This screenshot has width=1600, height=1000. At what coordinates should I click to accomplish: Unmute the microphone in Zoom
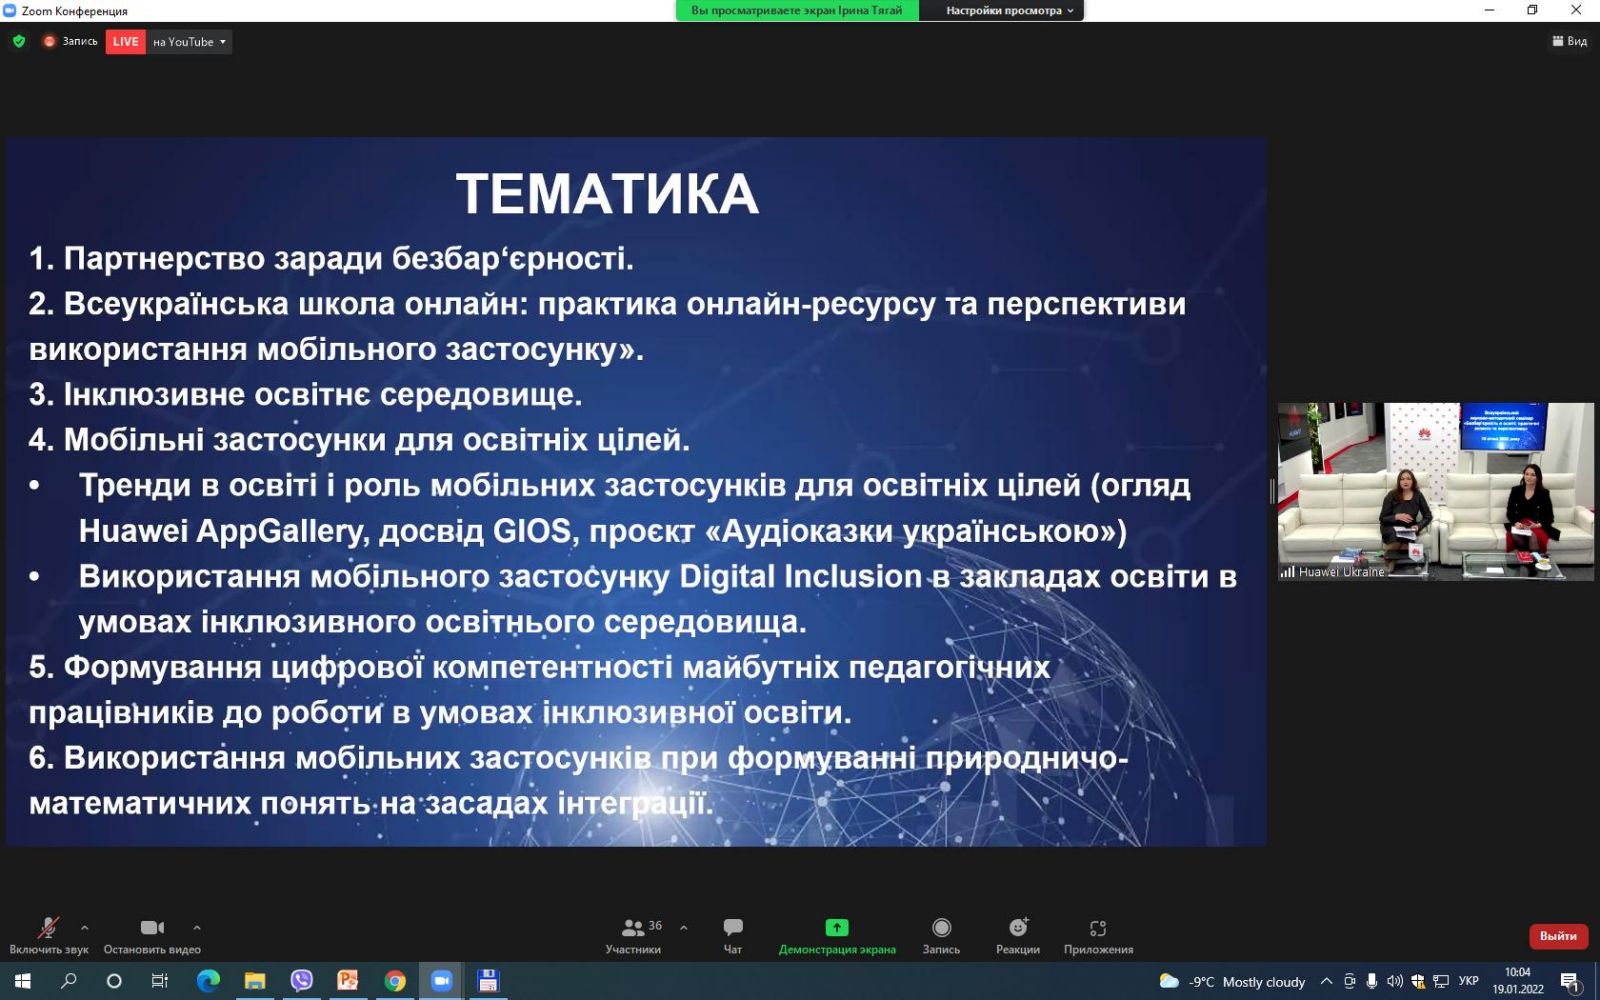tap(48, 928)
